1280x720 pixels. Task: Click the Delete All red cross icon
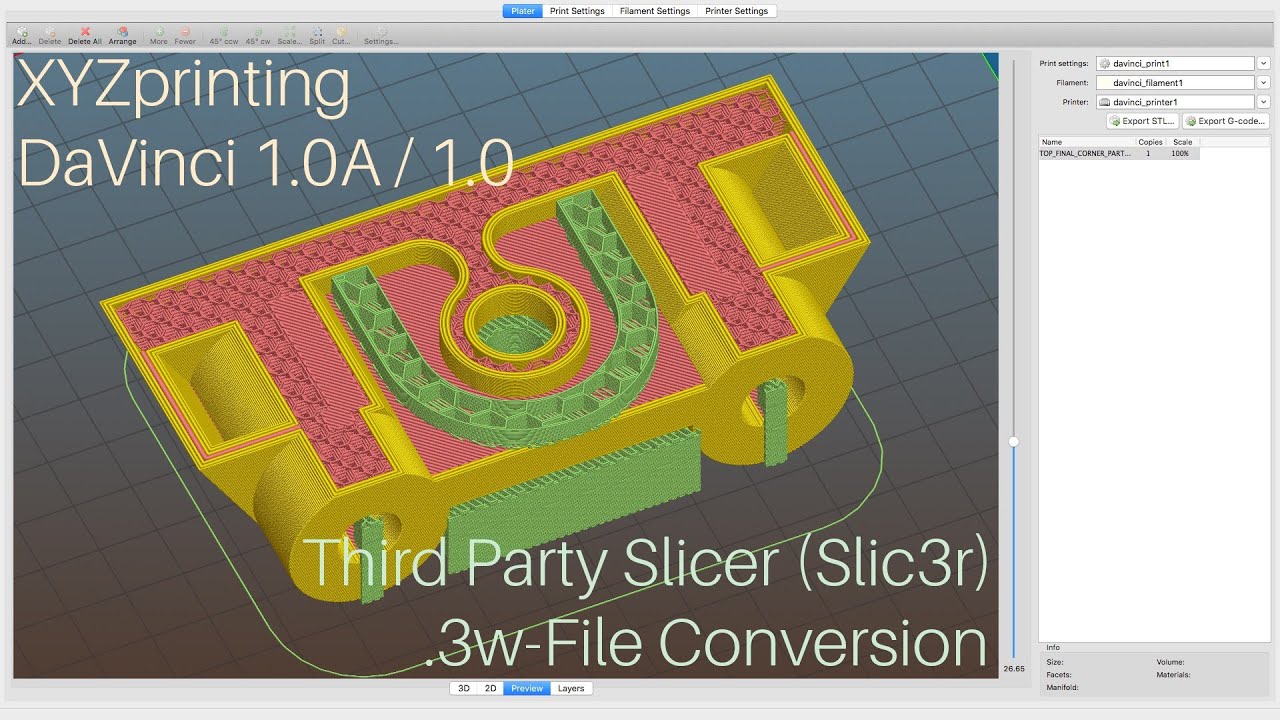(x=85, y=31)
